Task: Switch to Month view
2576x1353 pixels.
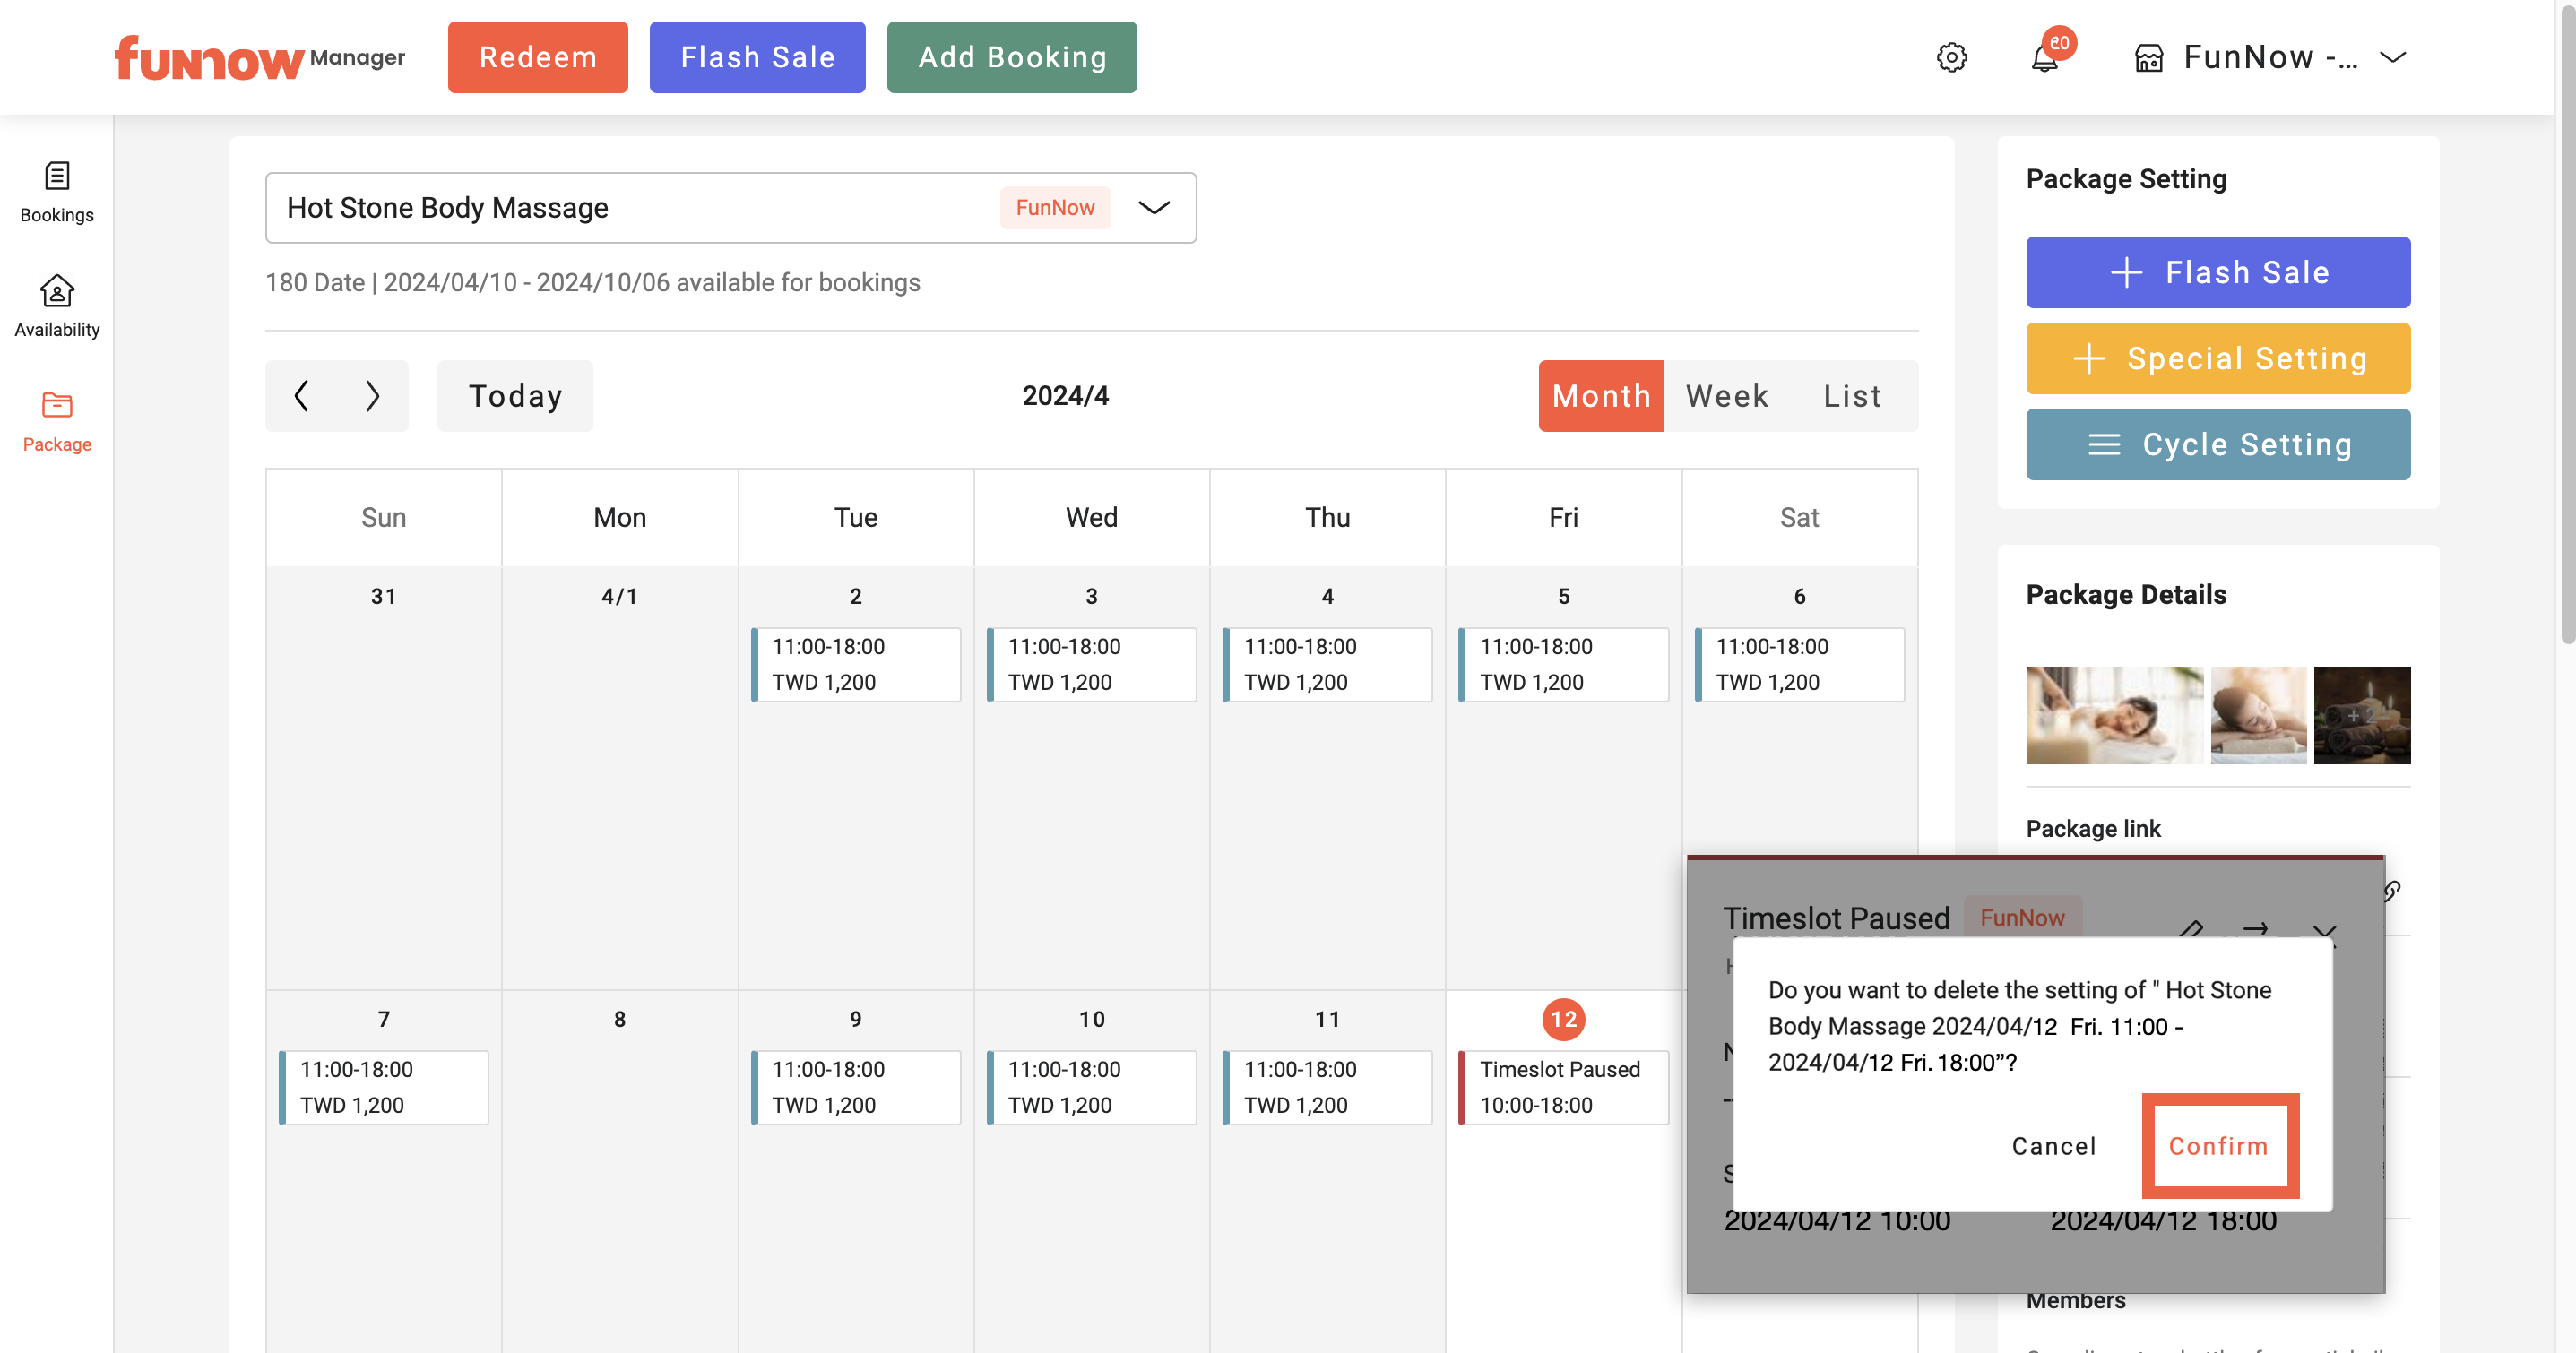Action: pos(1601,396)
